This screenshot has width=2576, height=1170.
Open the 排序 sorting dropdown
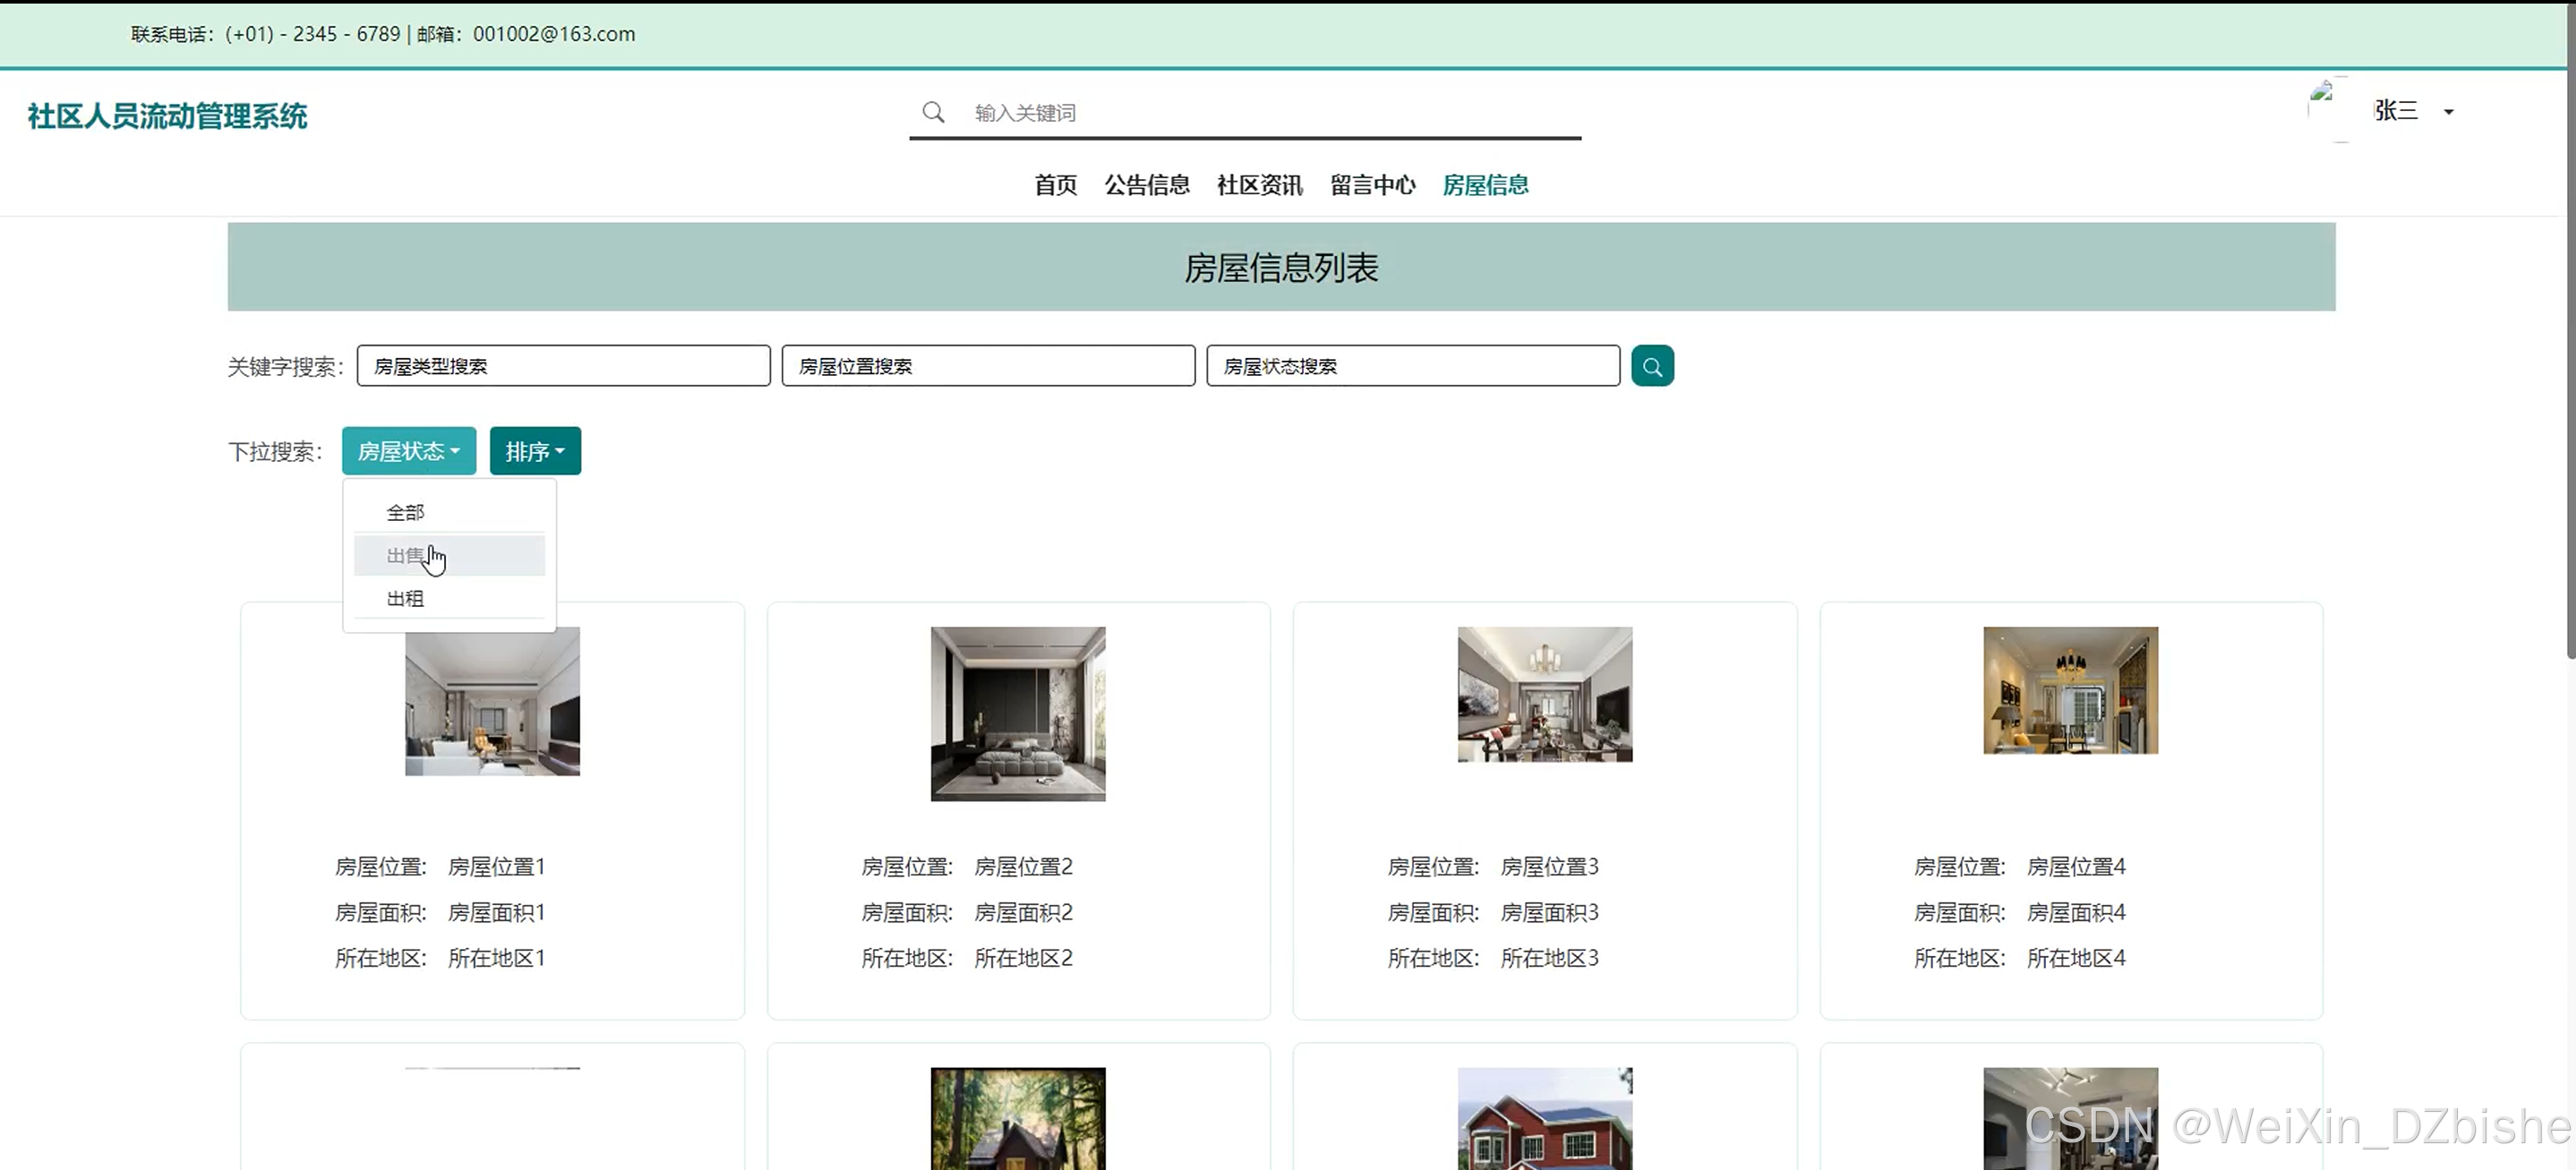[x=534, y=451]
